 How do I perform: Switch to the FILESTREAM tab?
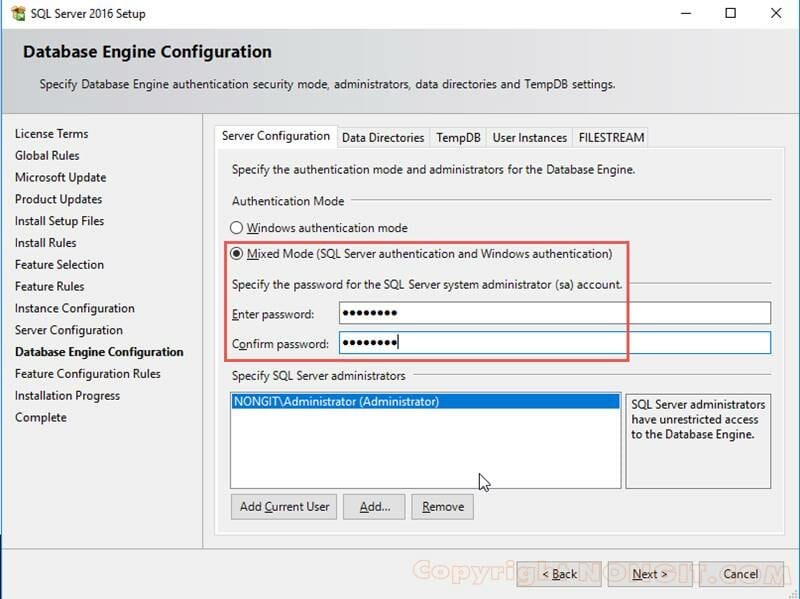click(610, 137)
